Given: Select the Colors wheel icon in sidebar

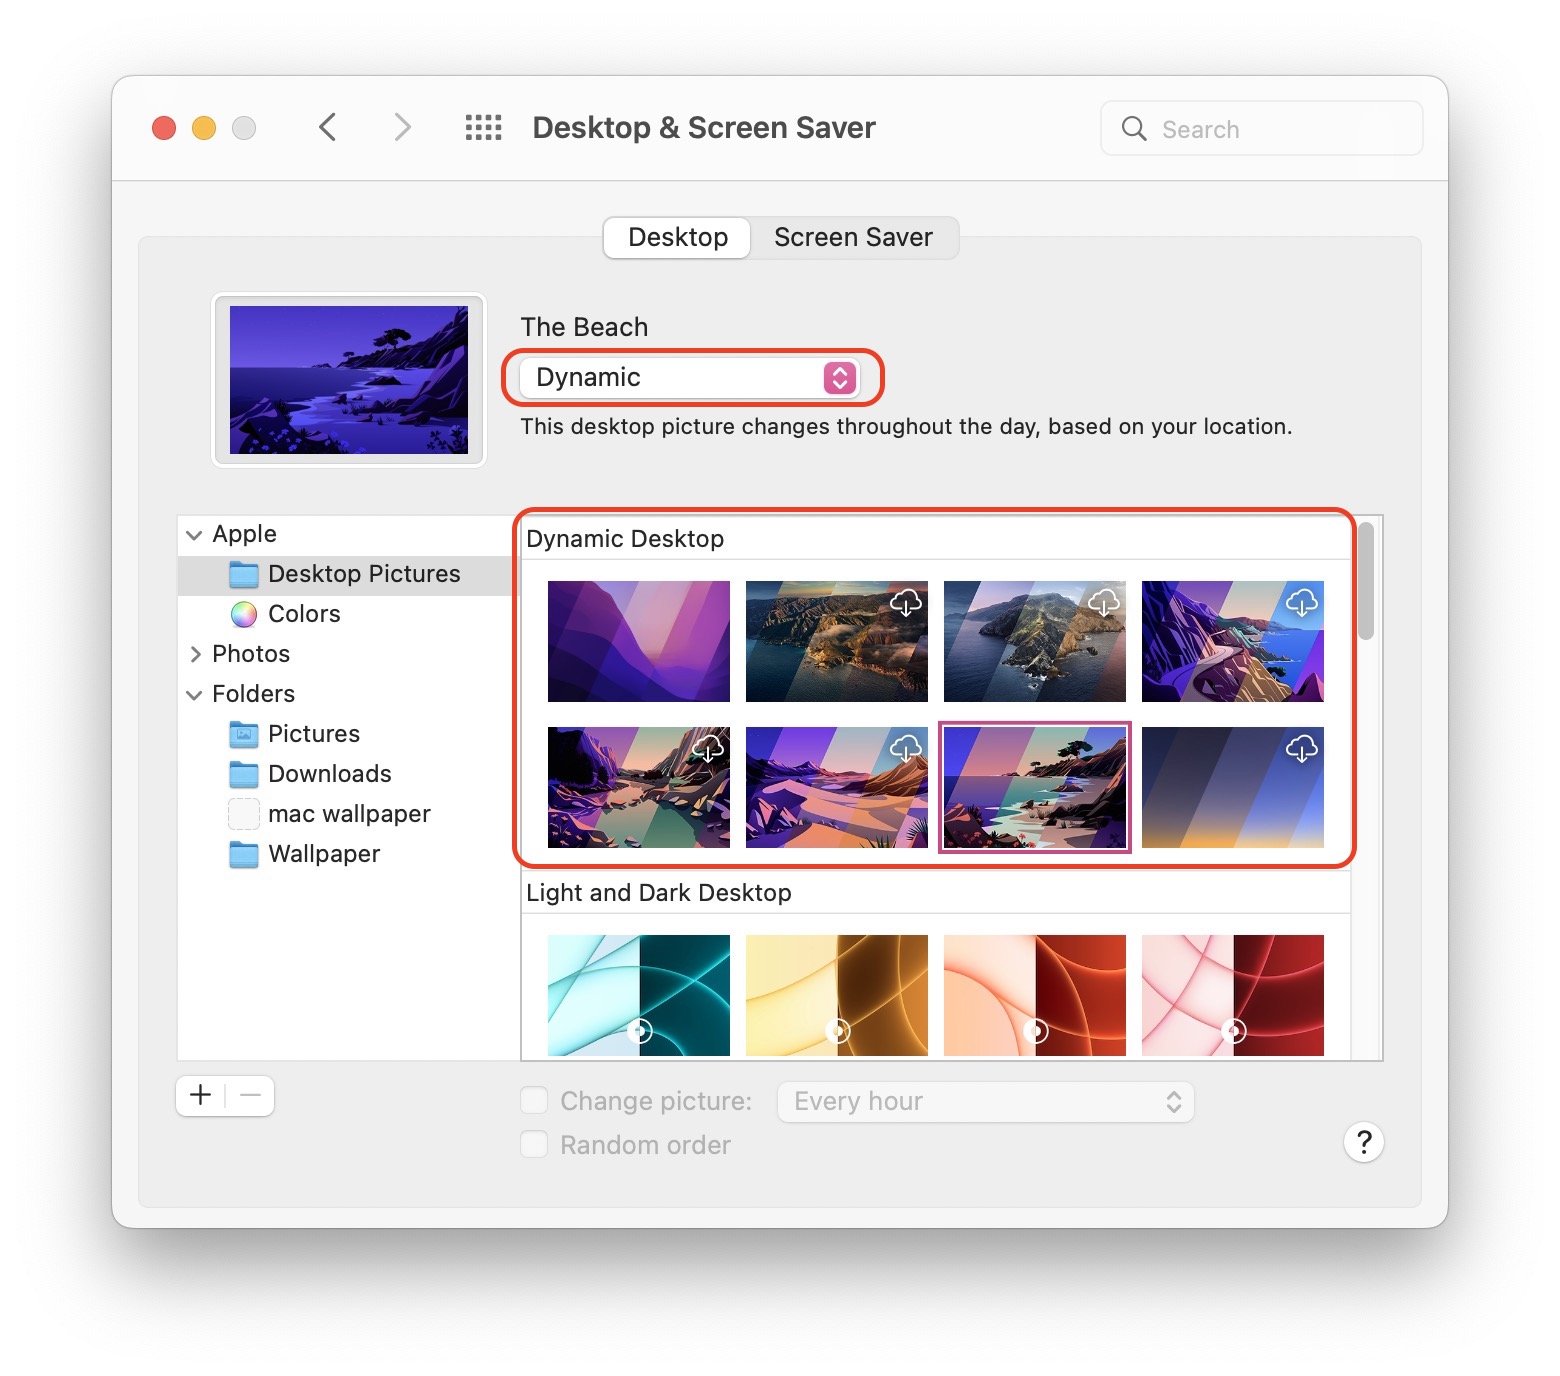Looking at the screenshot, I should pos(244,614).
